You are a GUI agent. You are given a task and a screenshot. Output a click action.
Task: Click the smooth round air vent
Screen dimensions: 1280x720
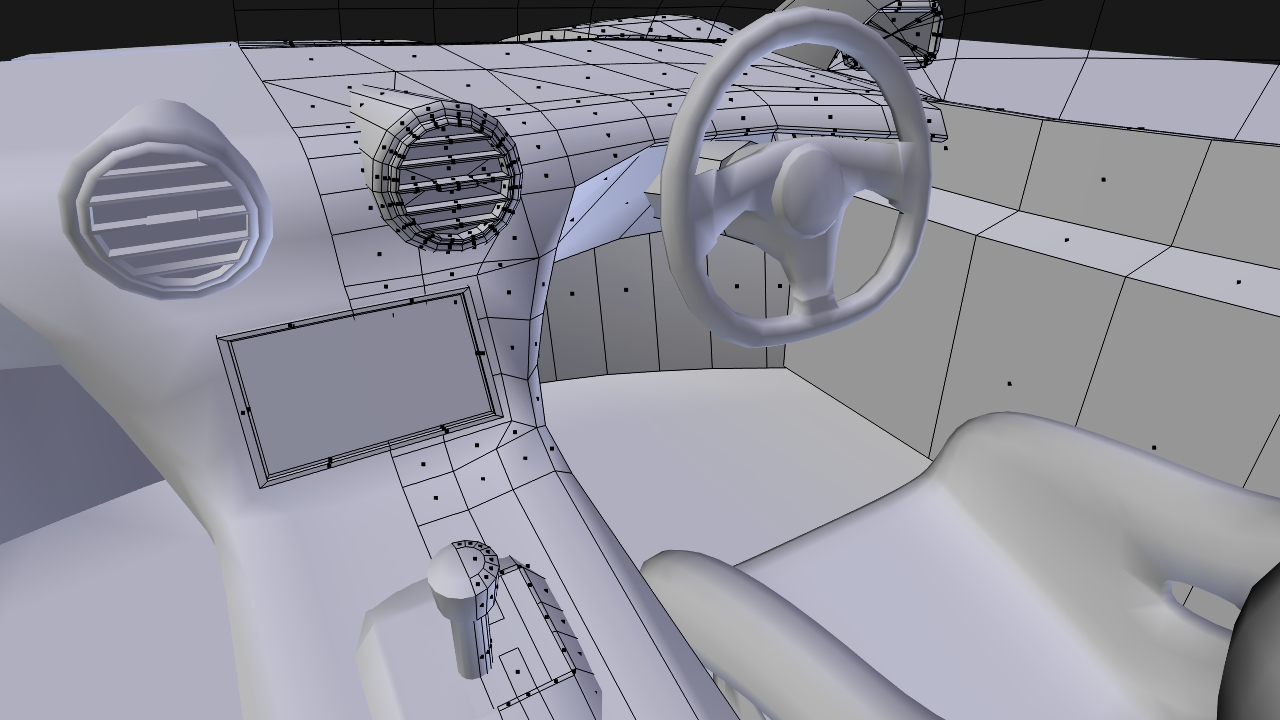166,201
